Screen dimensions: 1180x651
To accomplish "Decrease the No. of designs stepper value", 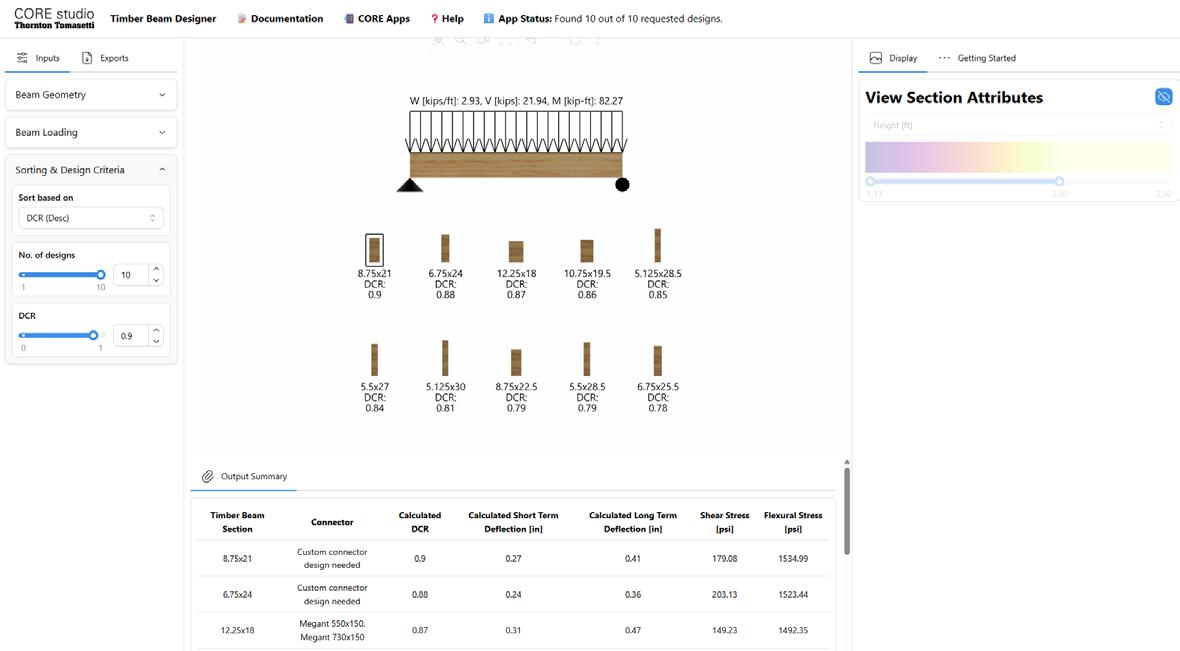I will (156, 281).
